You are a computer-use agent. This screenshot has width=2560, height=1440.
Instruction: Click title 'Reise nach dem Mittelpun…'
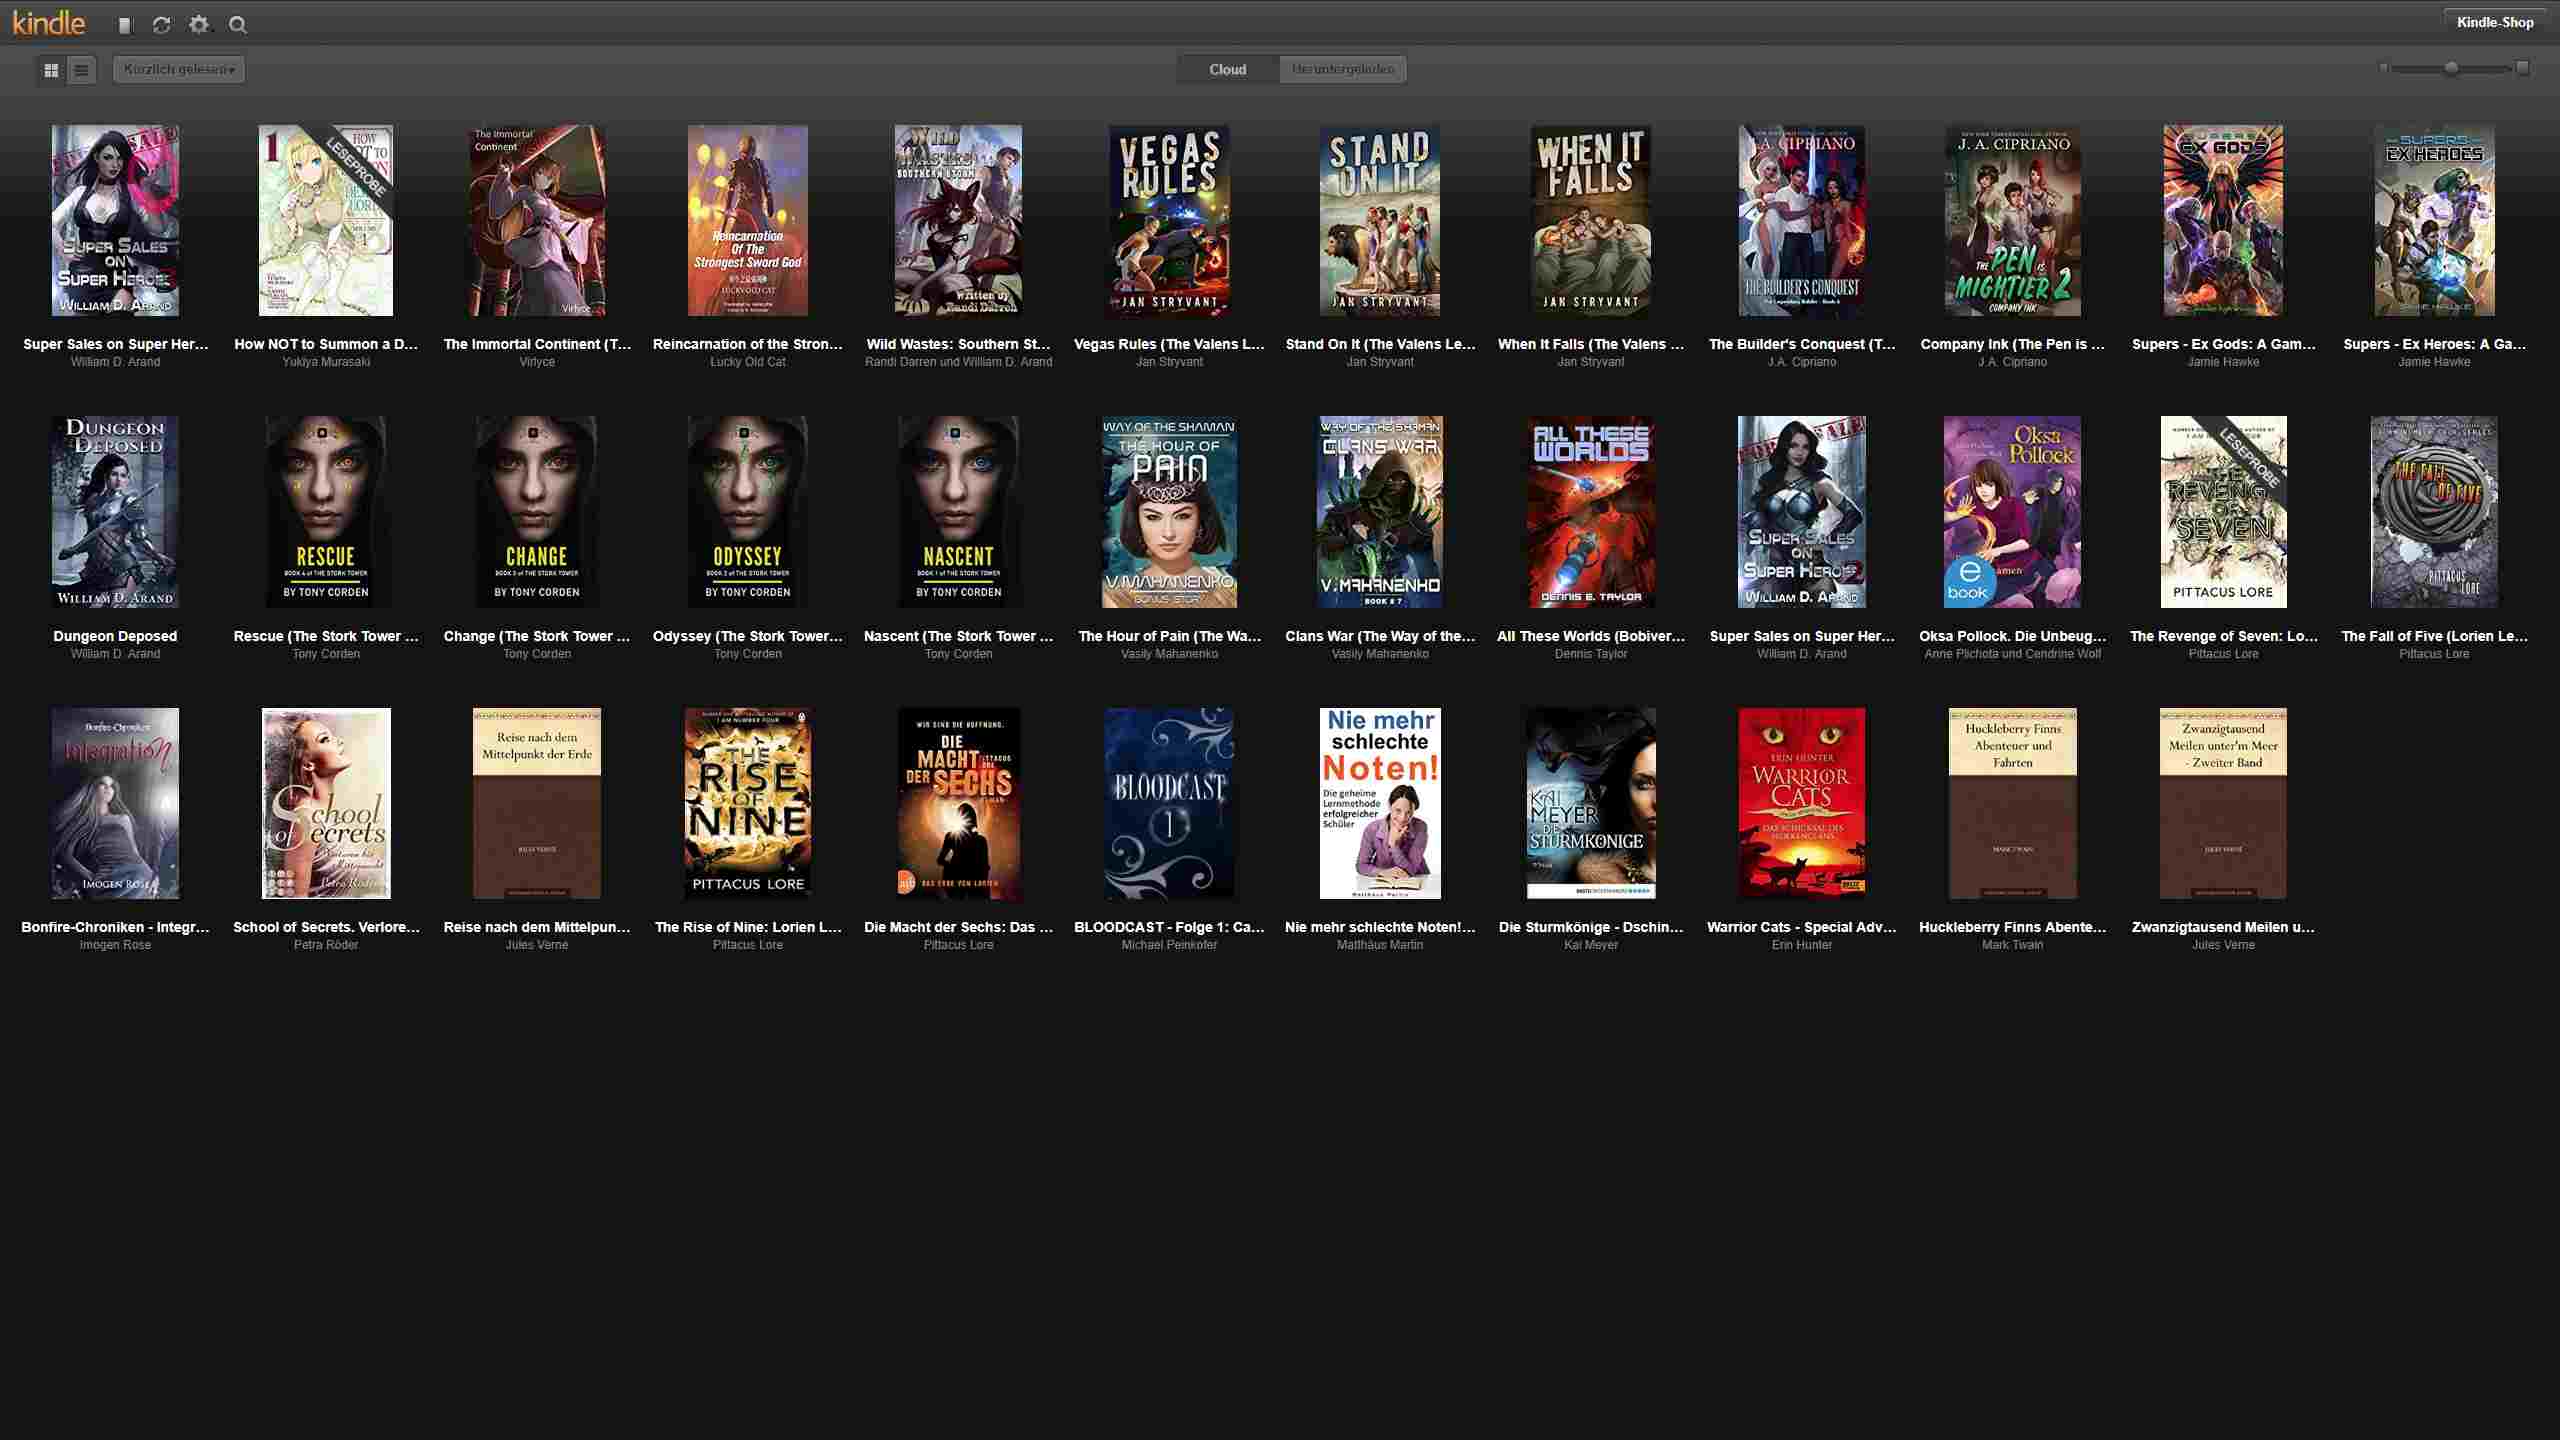click(x=537, y=927)
